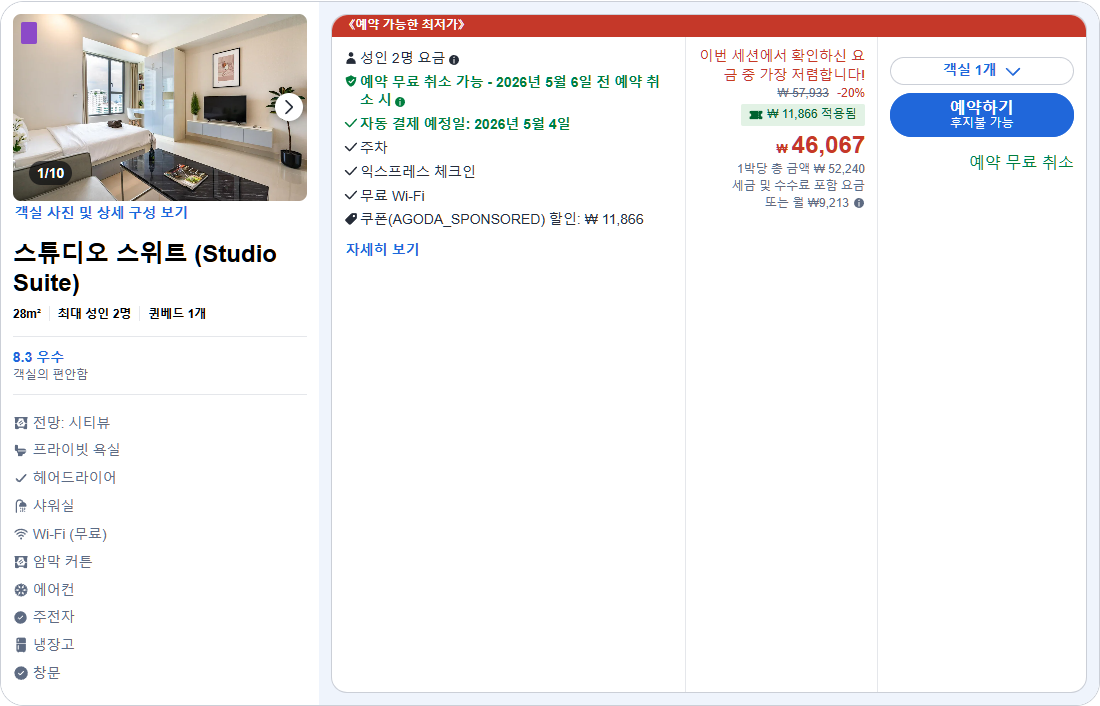Click the blackout curtain (암막 커튼) icon
The height and width of the screenshot is (706, 1100).
click(16, 561)
